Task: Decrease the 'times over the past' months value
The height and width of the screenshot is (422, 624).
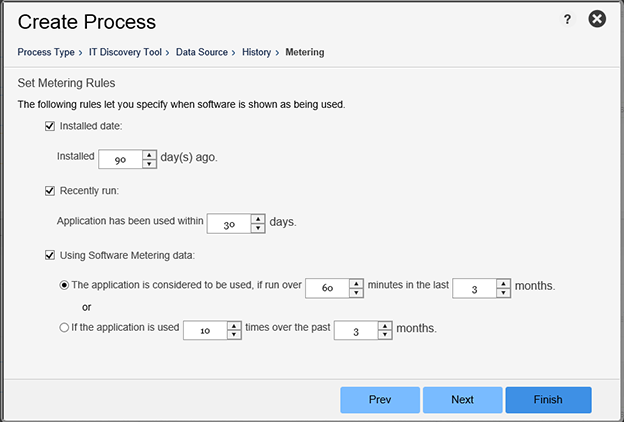Action: coord(384,333)
